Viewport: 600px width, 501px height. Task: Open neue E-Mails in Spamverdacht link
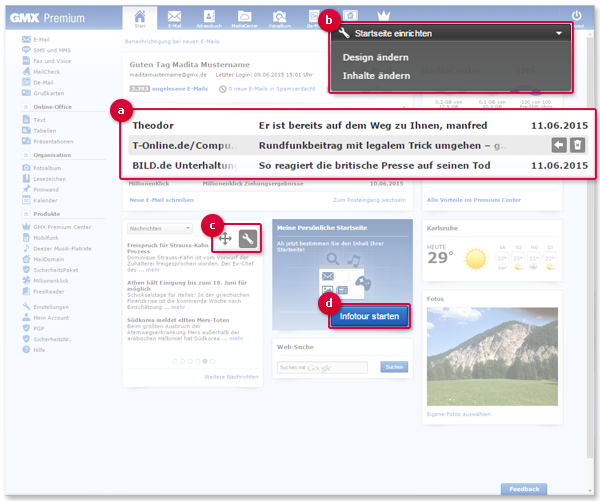pyautogui.click(x=272, y=89)
